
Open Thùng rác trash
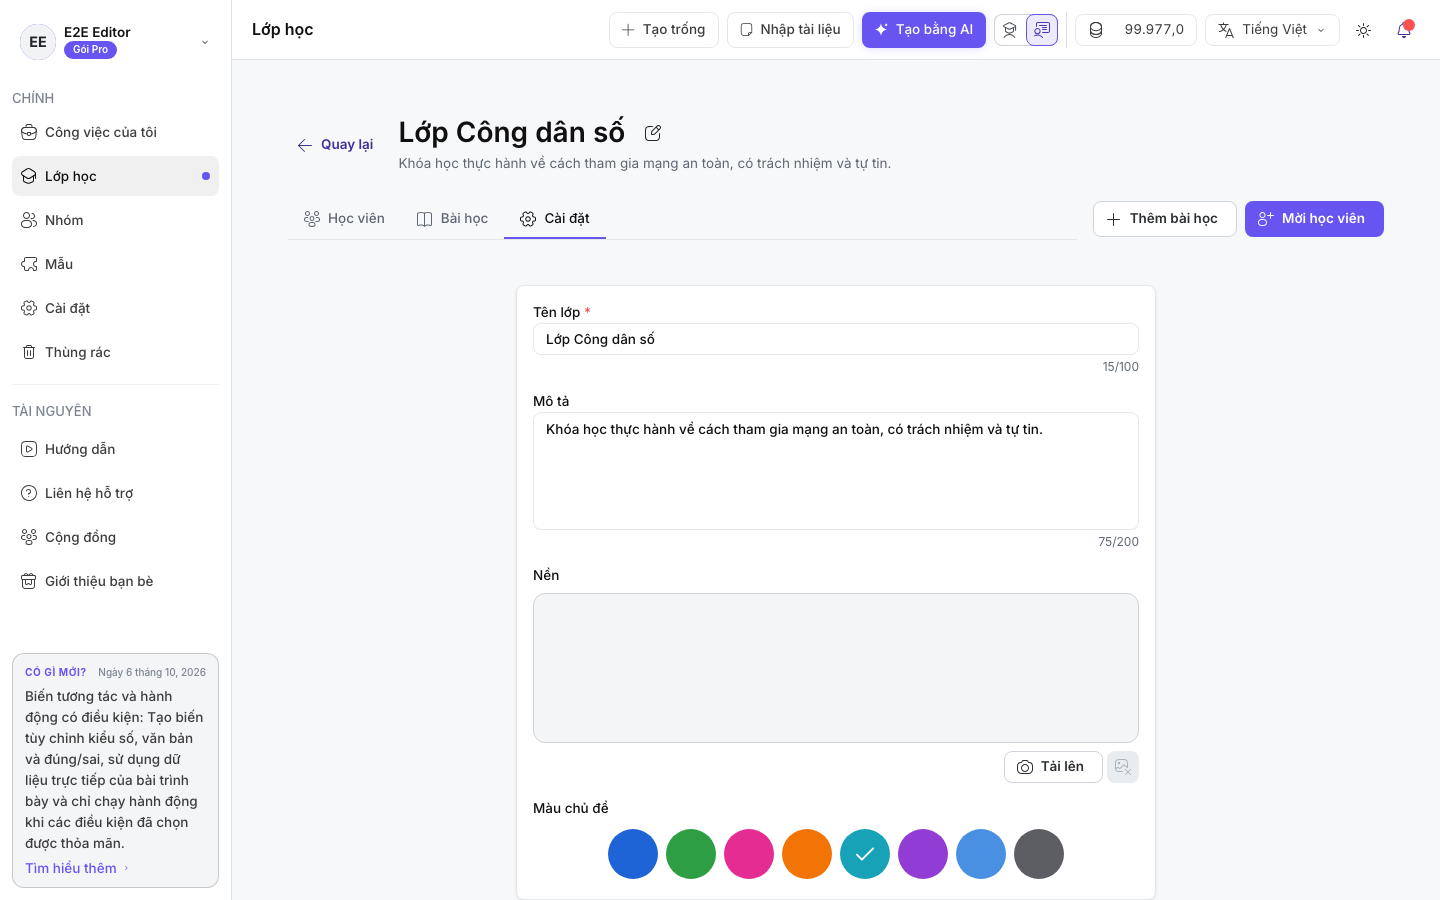tap(115, 352)
